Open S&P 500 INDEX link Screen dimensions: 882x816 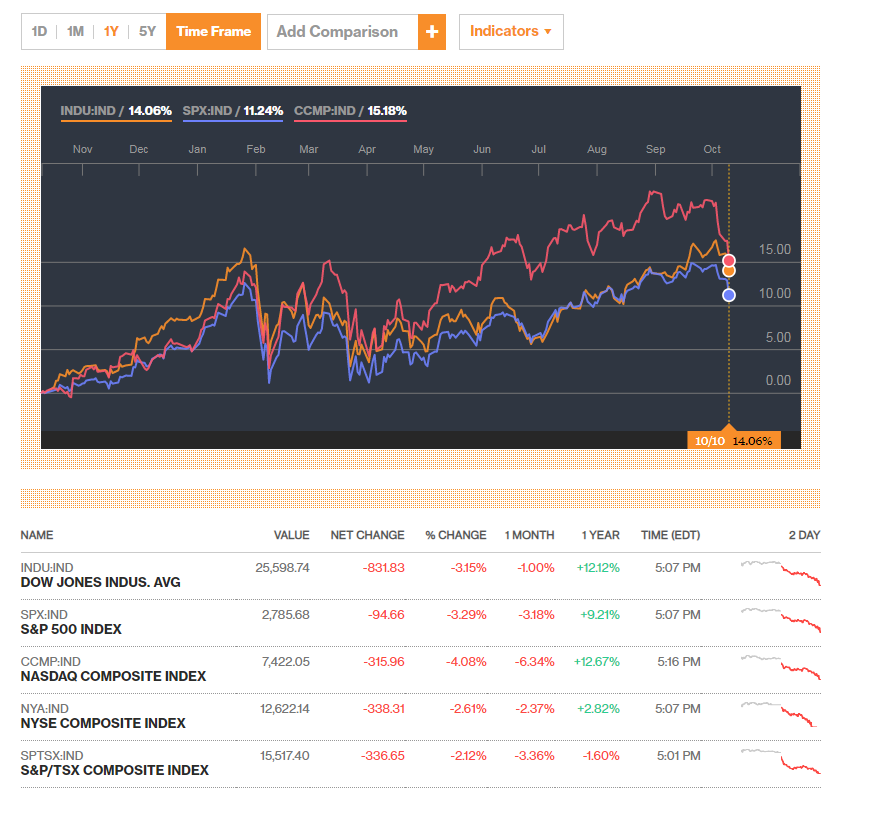71,629
